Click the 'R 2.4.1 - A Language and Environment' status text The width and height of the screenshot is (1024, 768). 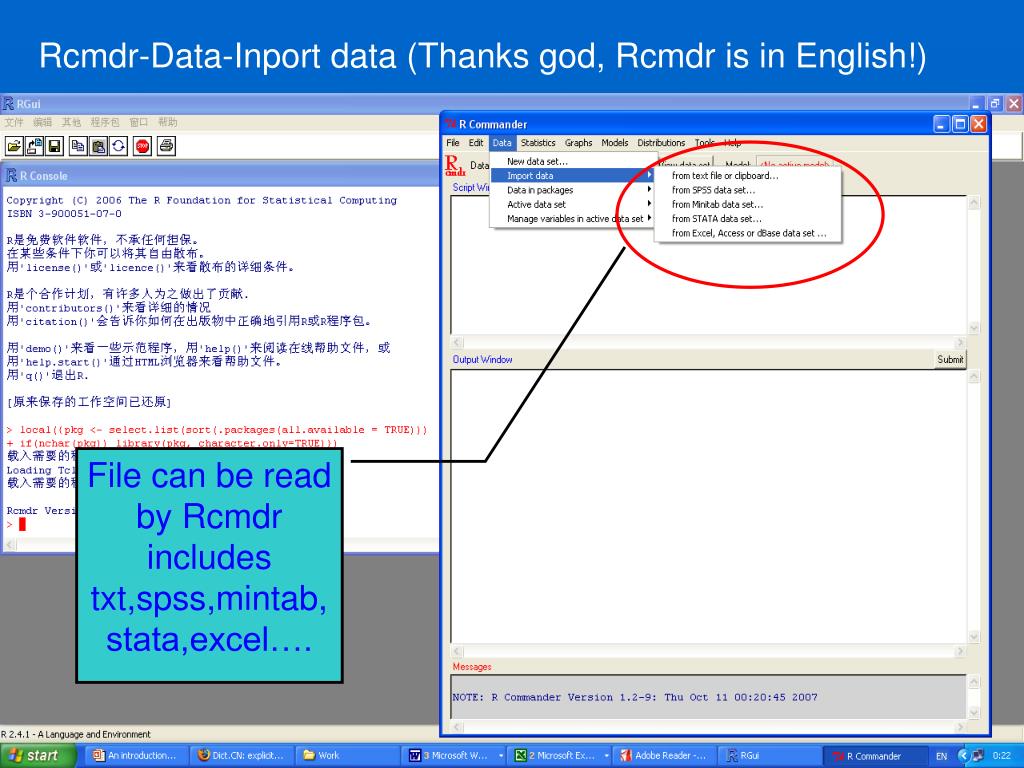click(76, 734)
